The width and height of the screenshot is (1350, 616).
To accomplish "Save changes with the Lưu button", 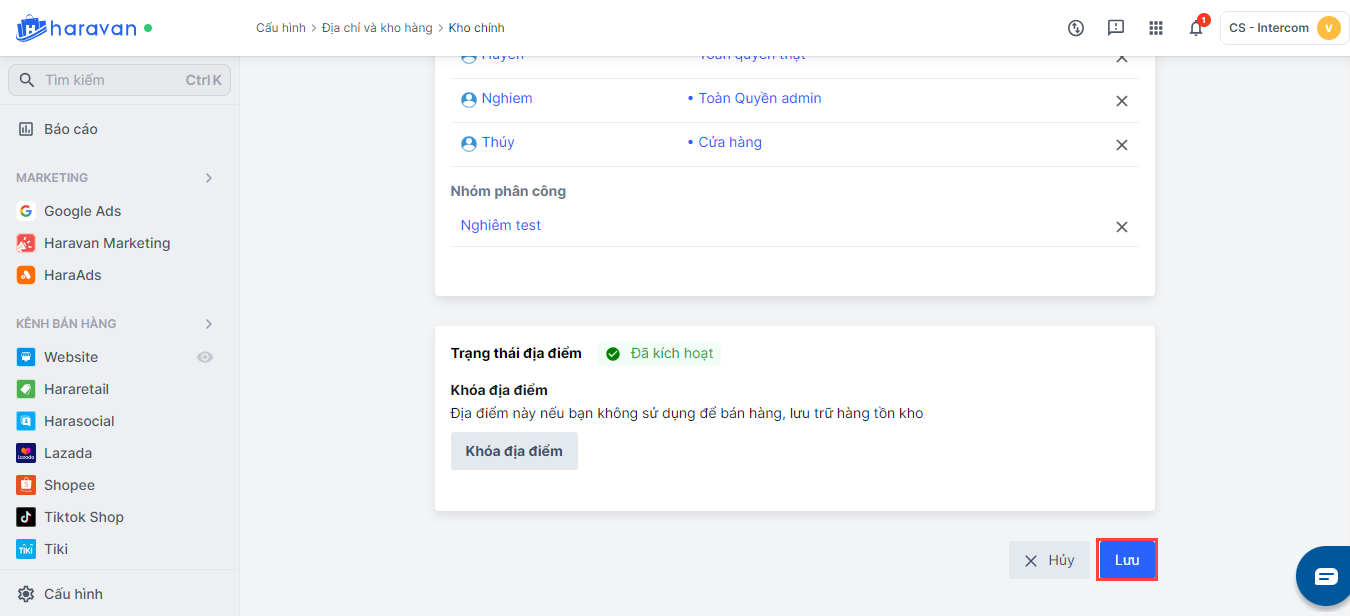I will [1127, 560].
